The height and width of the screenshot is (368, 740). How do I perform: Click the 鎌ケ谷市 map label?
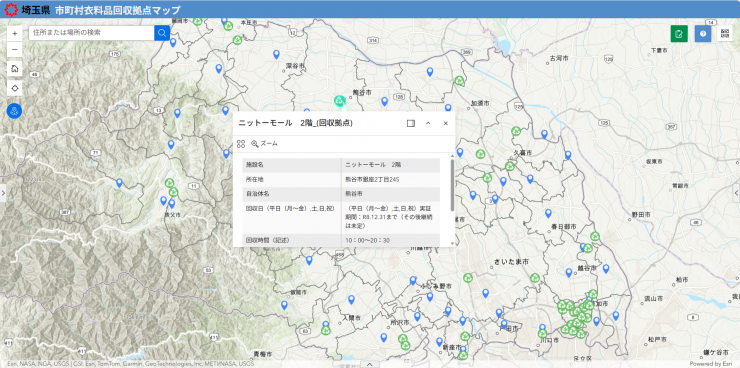click(x=715, y=352)
